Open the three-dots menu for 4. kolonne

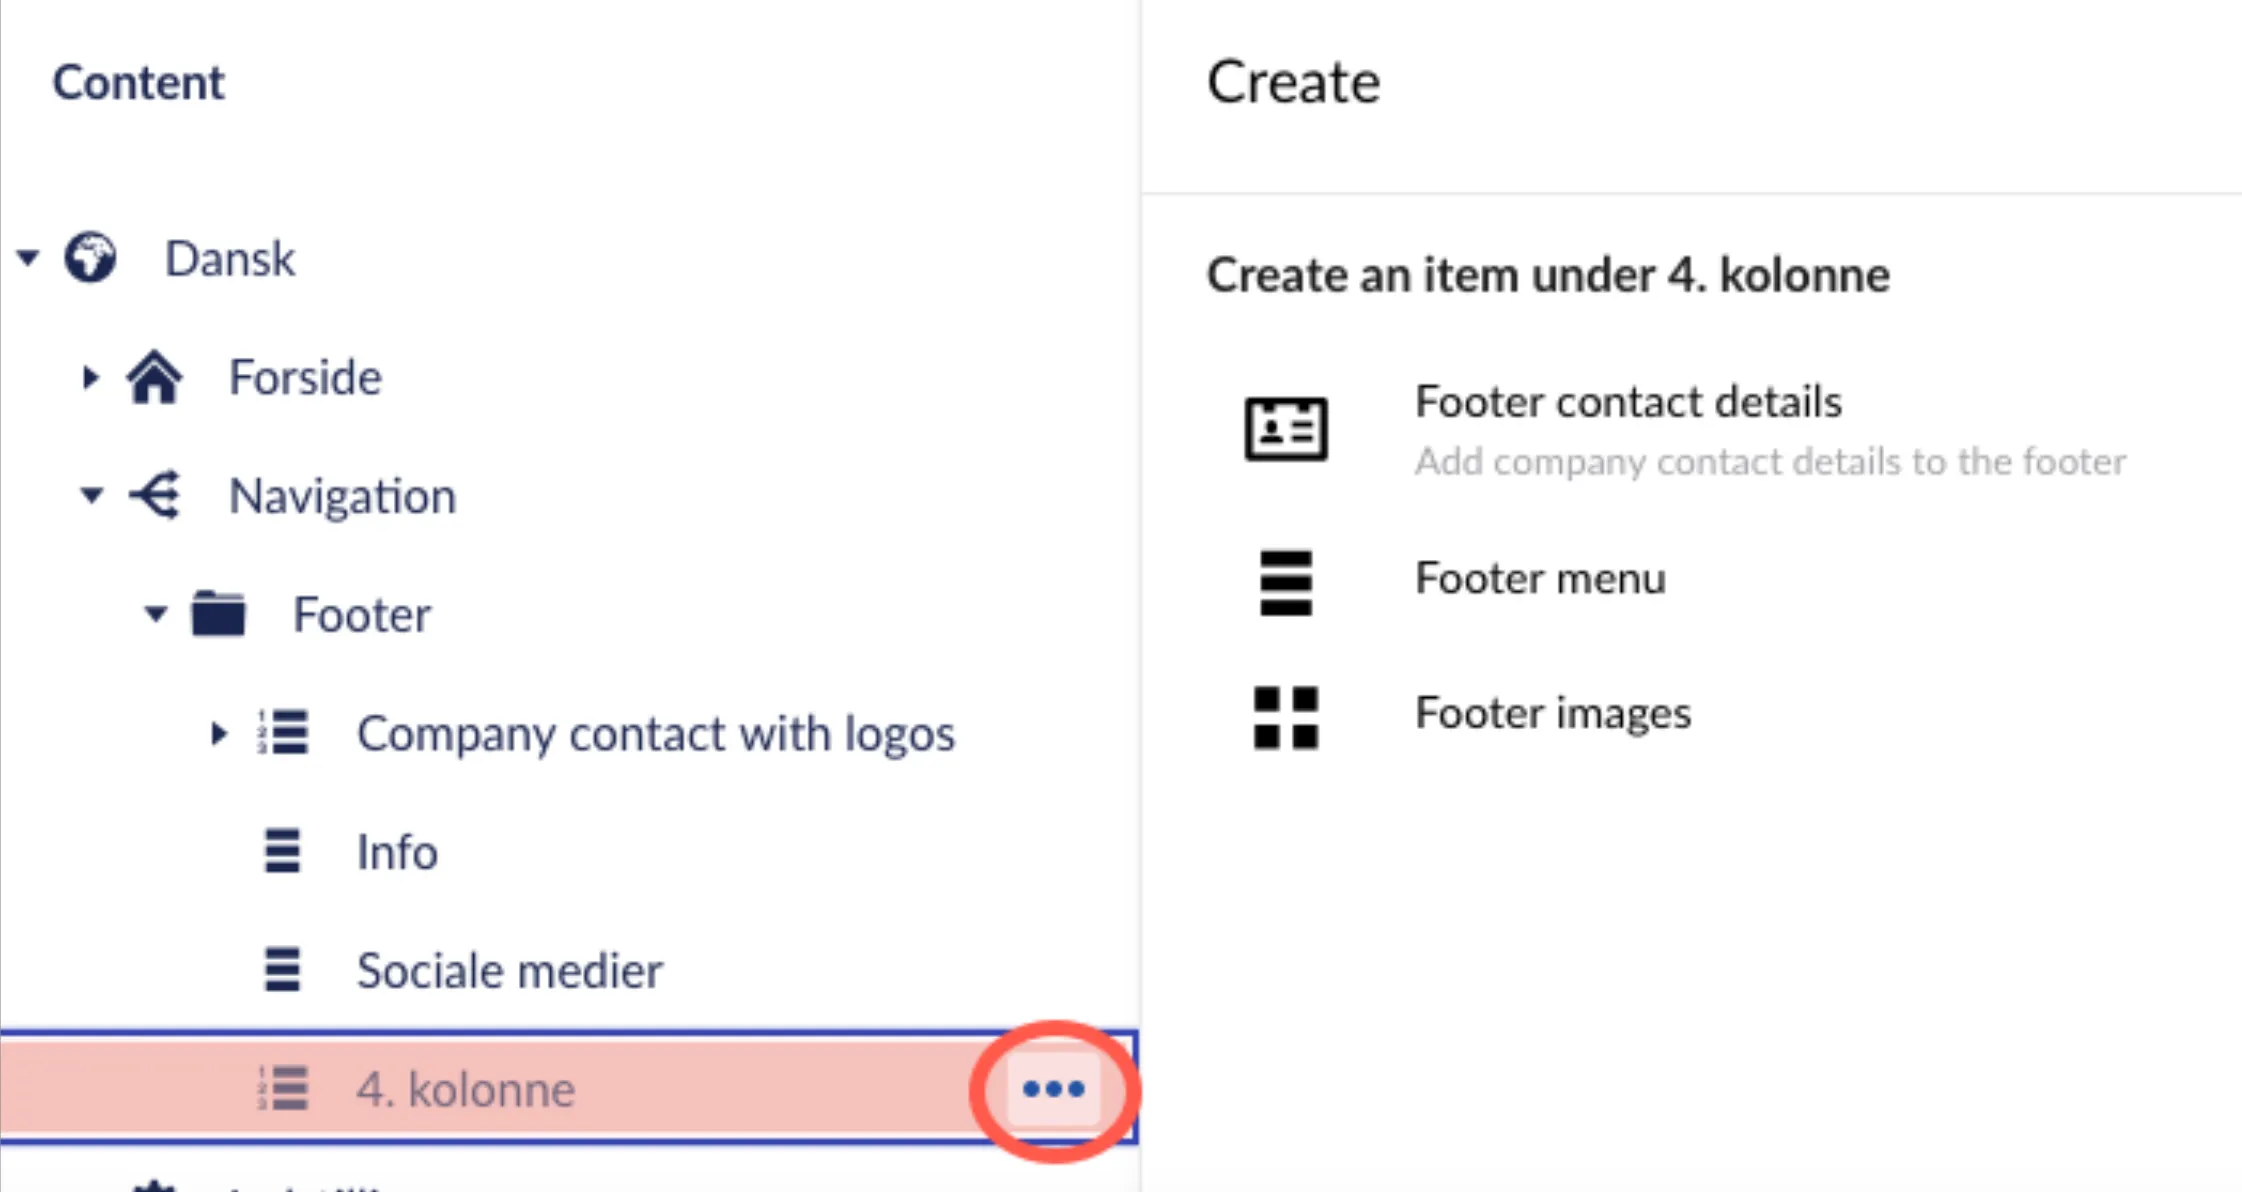pos(1054,1088)
